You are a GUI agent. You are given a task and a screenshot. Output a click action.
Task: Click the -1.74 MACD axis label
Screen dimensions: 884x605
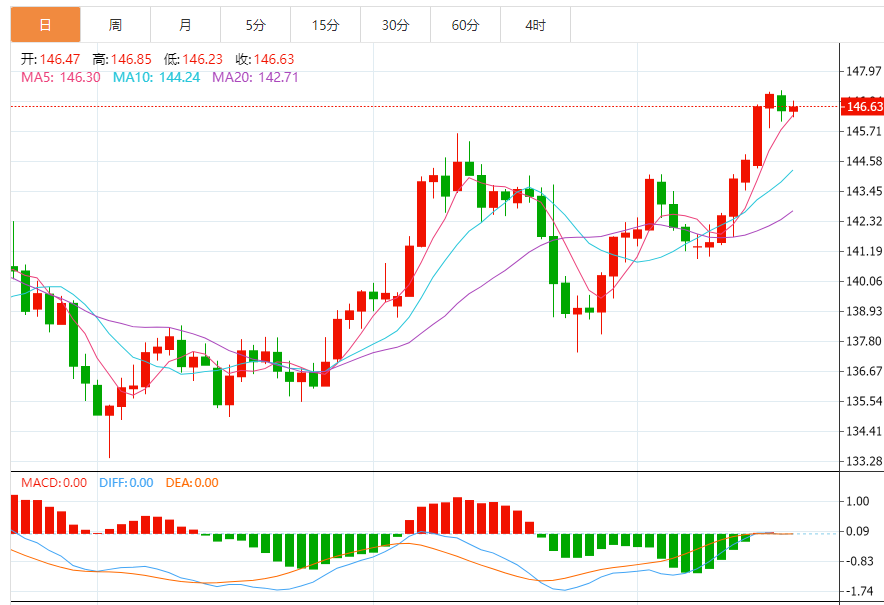click(x=859, y=591)
